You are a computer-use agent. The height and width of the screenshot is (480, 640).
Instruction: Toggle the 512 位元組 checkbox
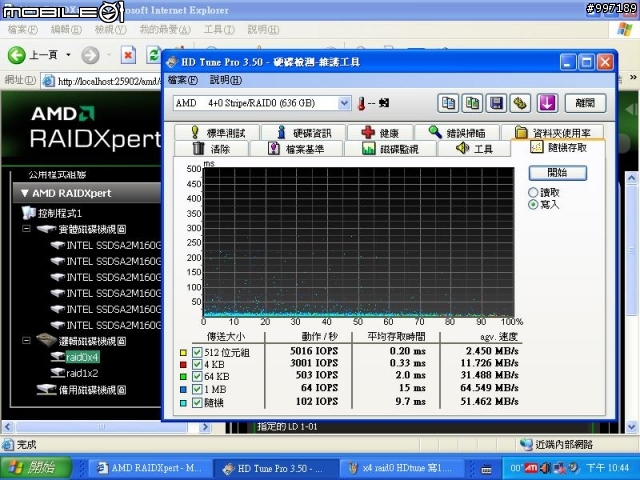[197, 352]
